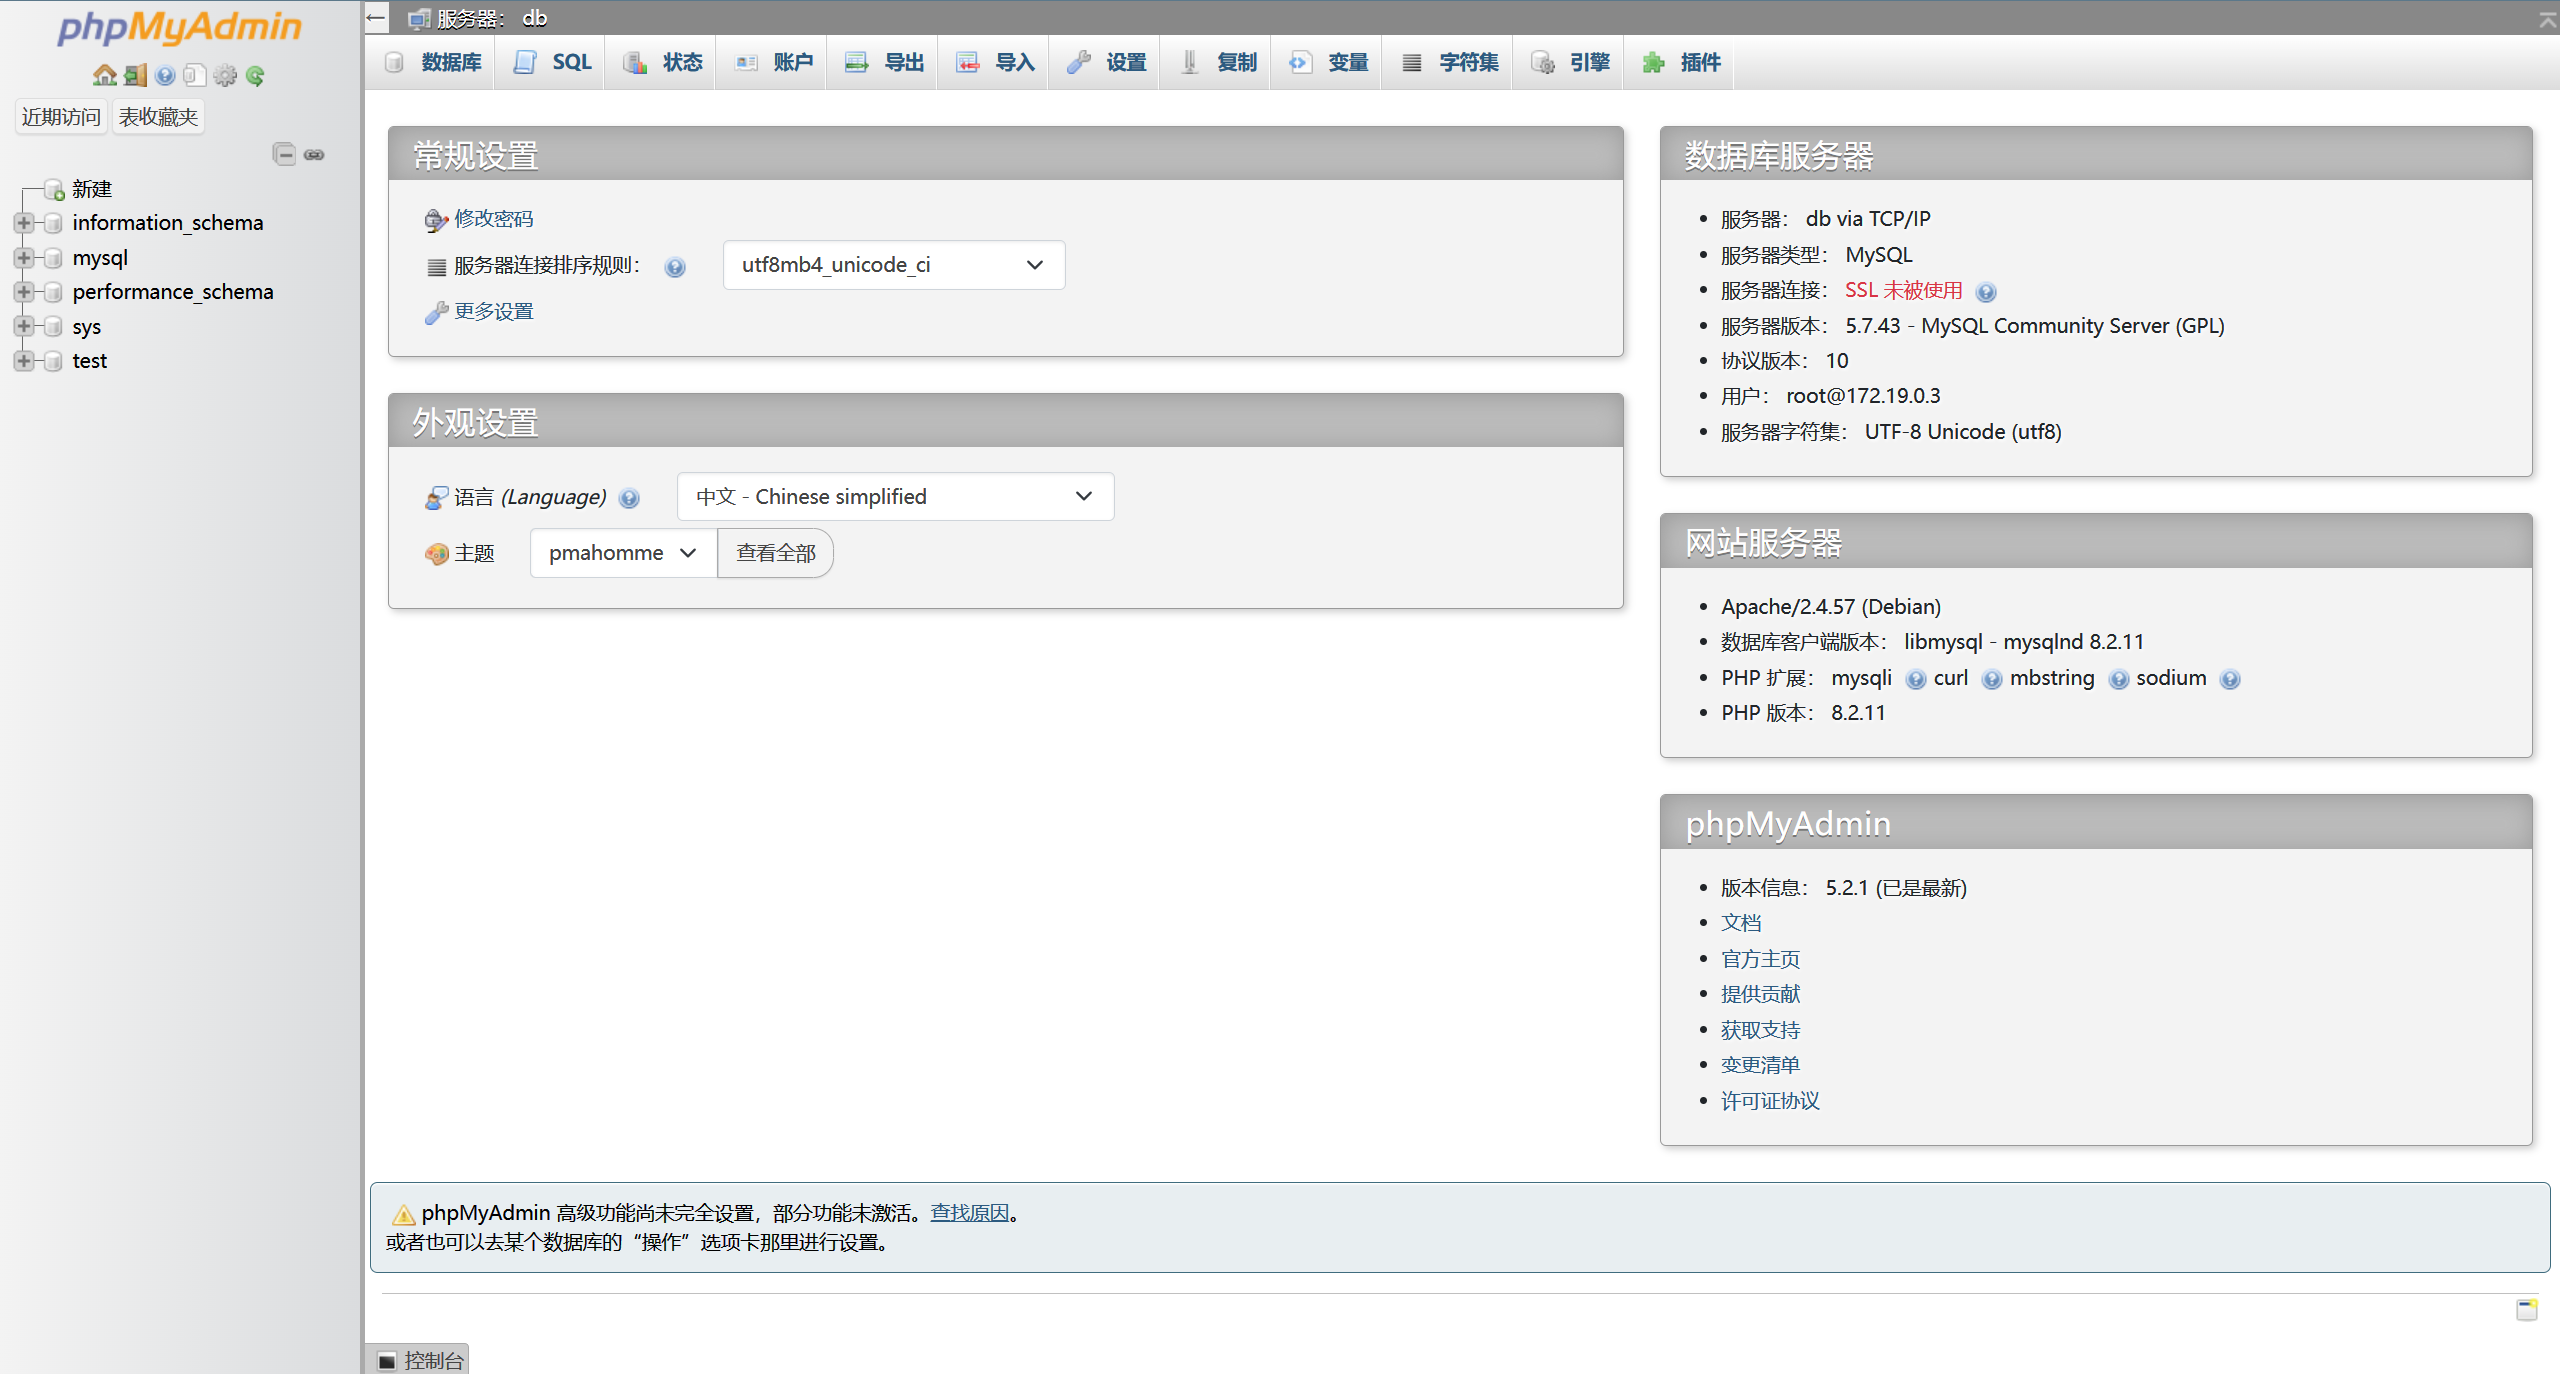
Task: Select mysql database in tree
Action: 100,258
